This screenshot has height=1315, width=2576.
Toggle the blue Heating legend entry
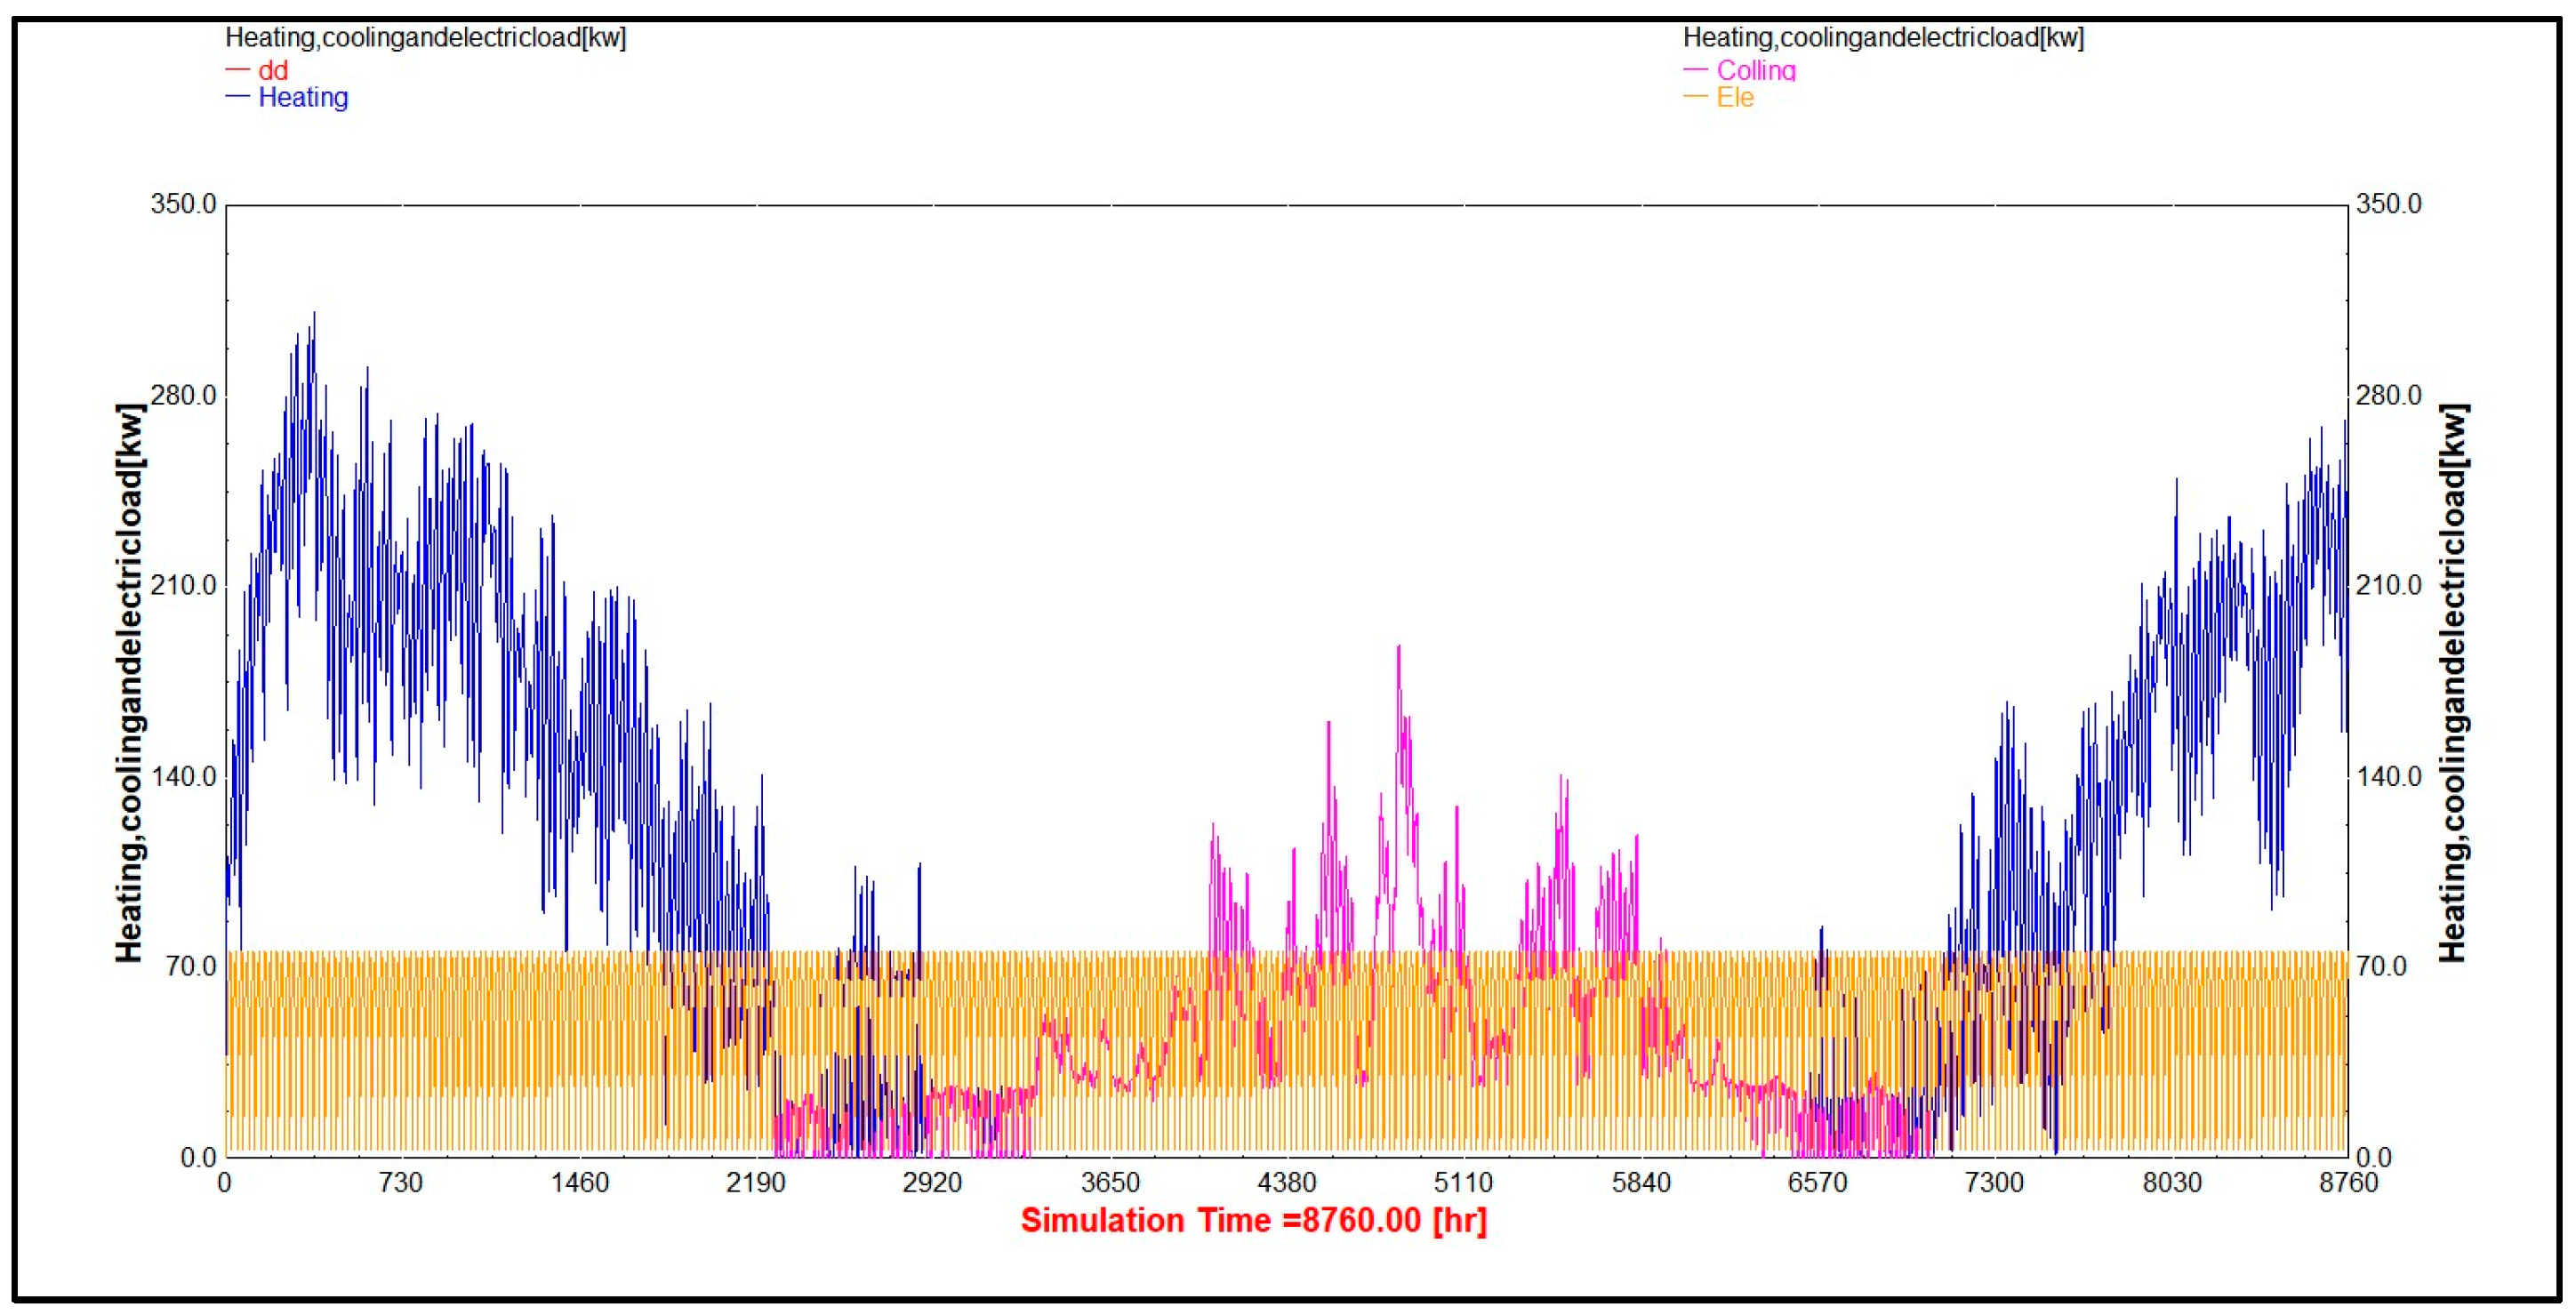302,98
